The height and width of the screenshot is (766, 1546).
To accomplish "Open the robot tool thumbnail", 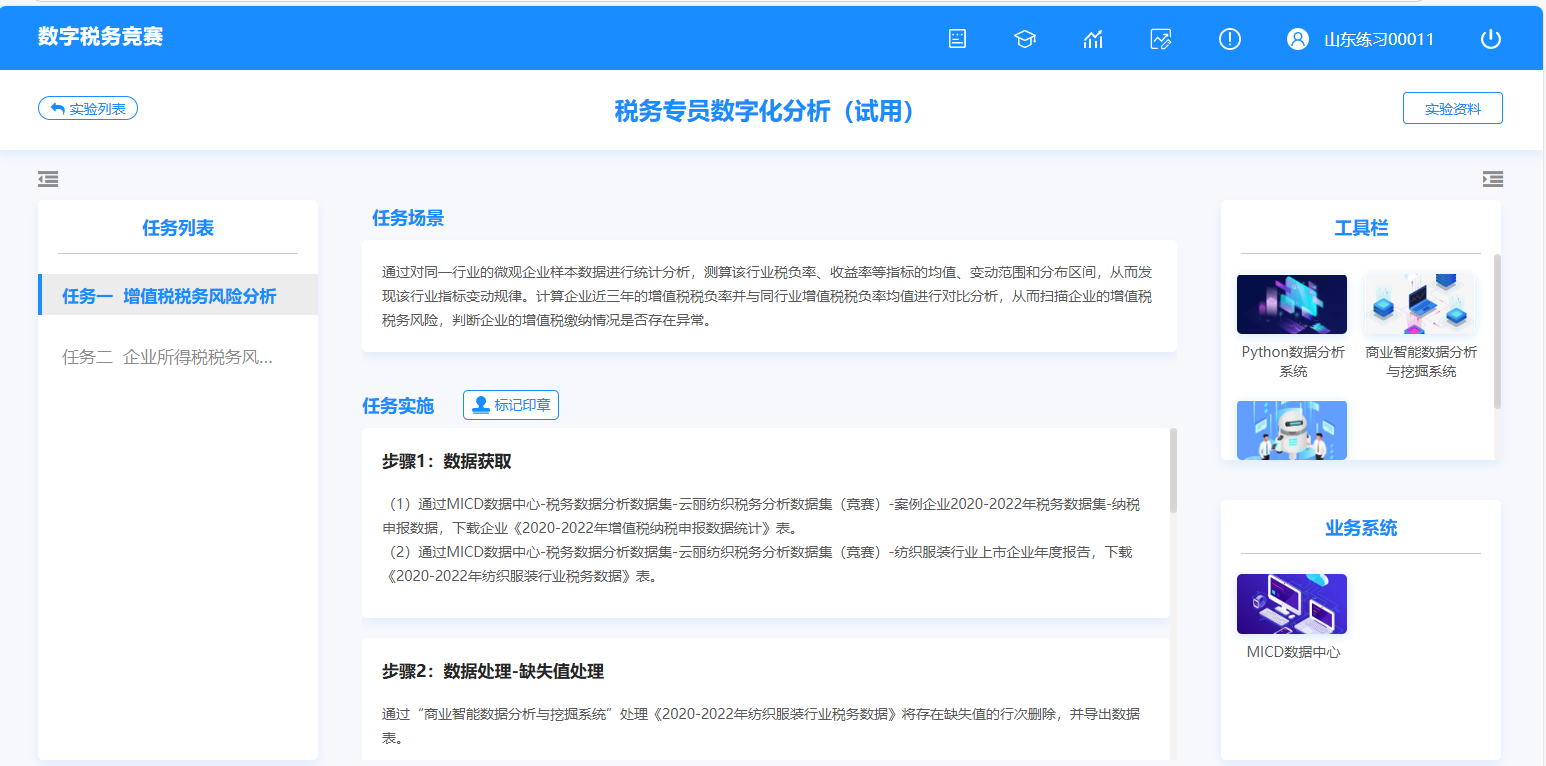I will click(x=1292, y=430).
